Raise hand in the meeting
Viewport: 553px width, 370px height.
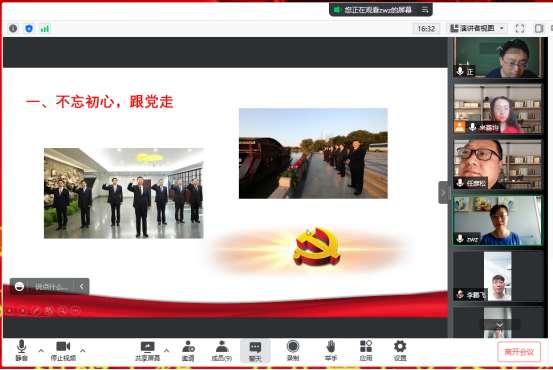(330, 351)
